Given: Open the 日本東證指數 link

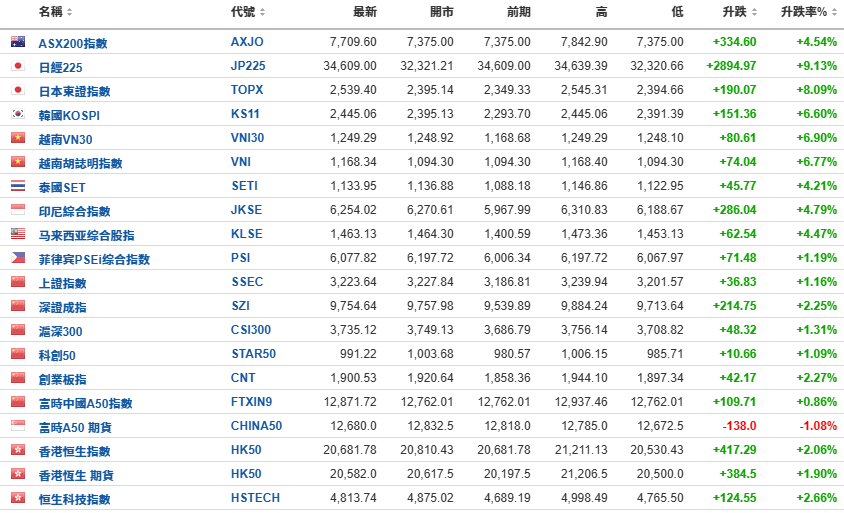Looking at the screenshot, I should (x=74, y=91).
